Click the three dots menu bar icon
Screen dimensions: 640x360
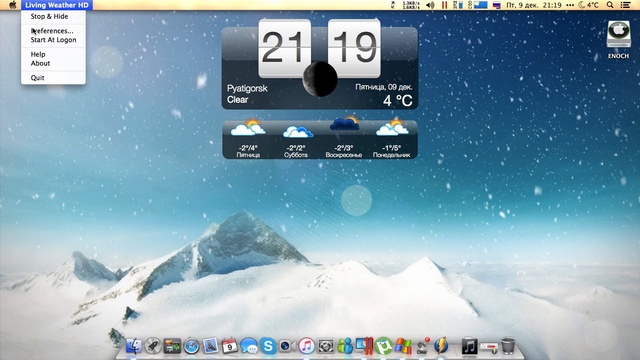coord(570,5)
